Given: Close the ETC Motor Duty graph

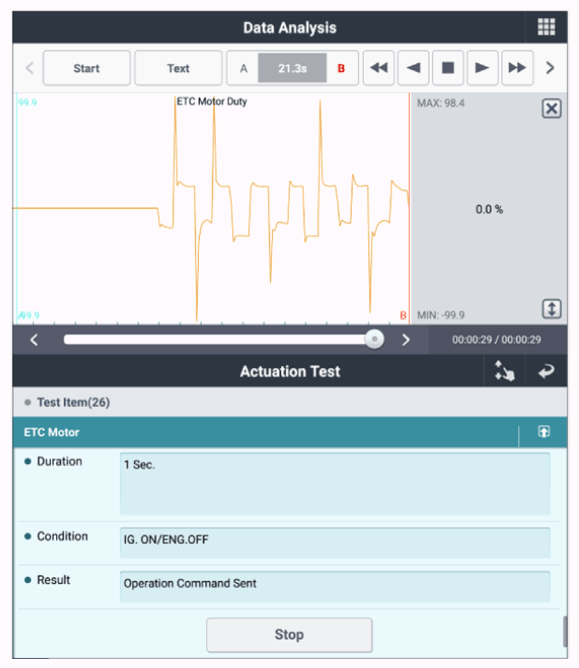Looking at the screenshot, I should coord(551,108).
